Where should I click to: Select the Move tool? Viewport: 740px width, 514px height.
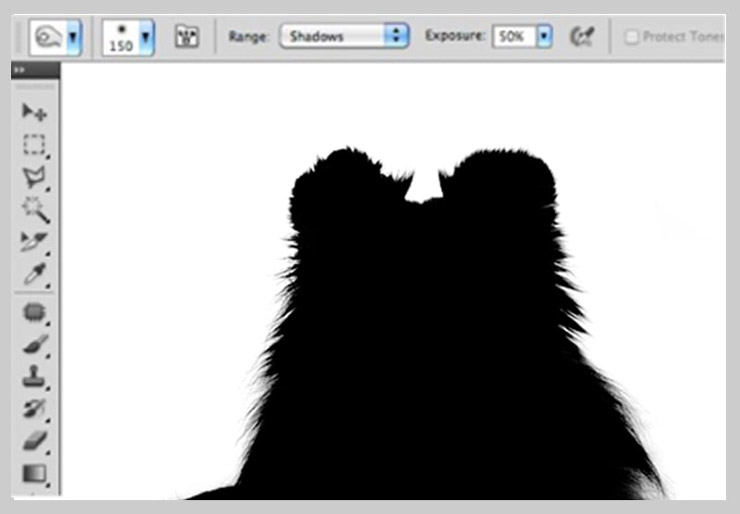pos(35,112)
